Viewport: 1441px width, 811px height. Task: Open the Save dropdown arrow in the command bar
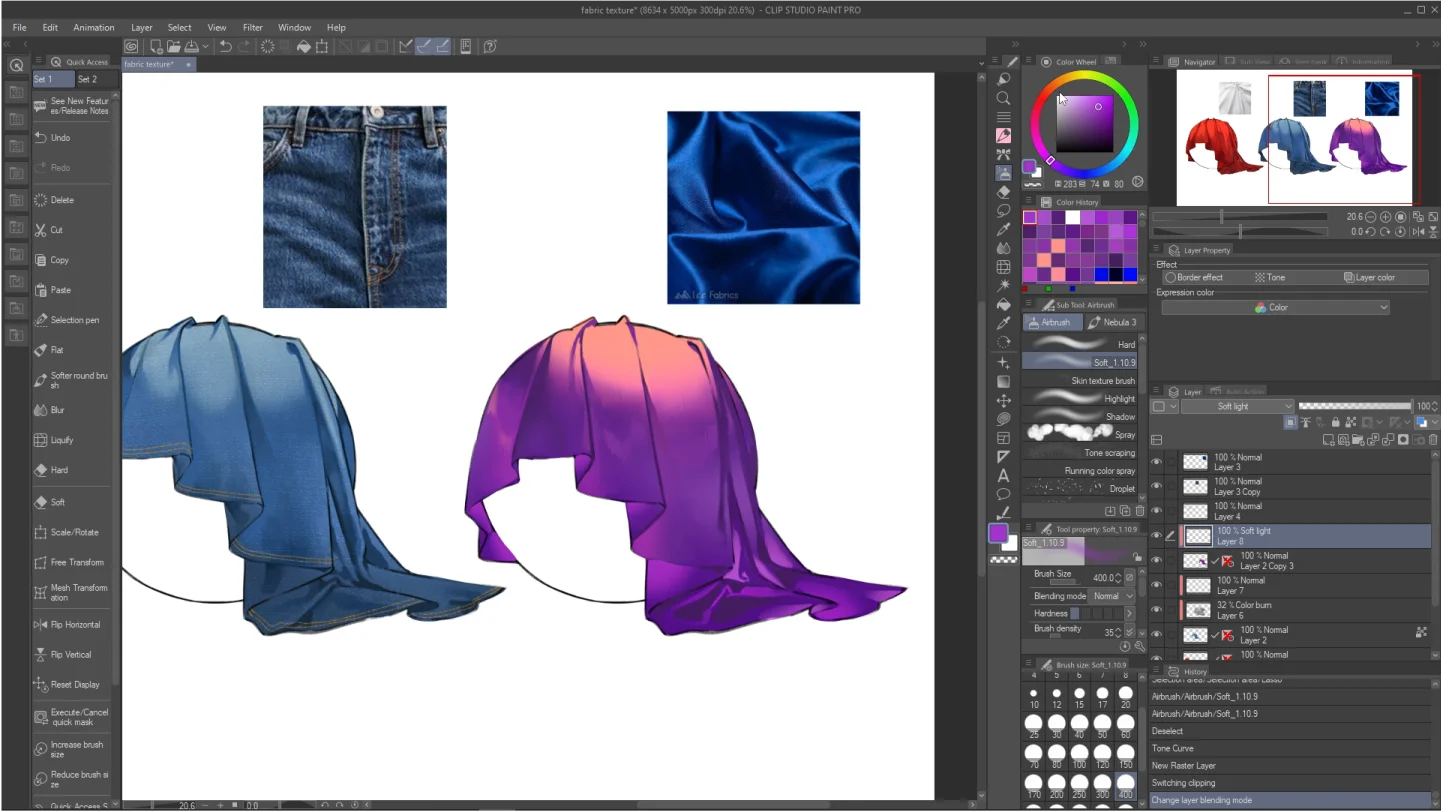[205, 46]
